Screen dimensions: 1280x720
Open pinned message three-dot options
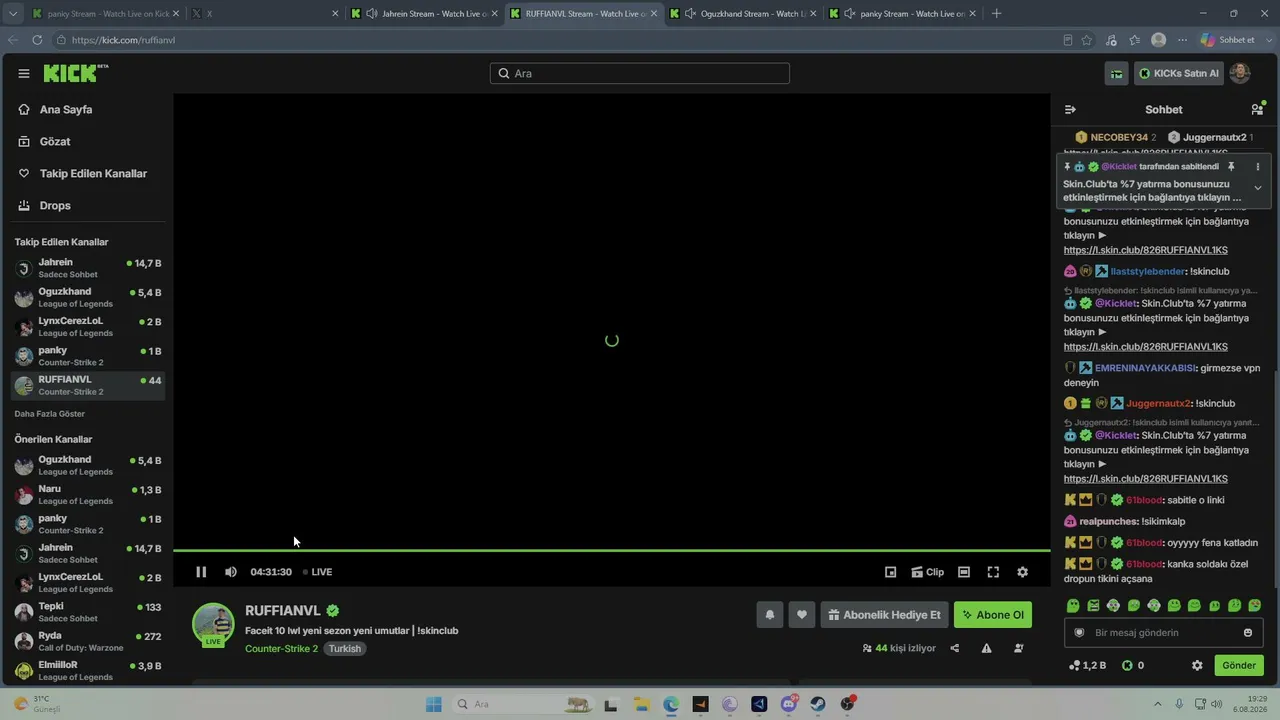pyautogui.click(x=1258, y=167)
